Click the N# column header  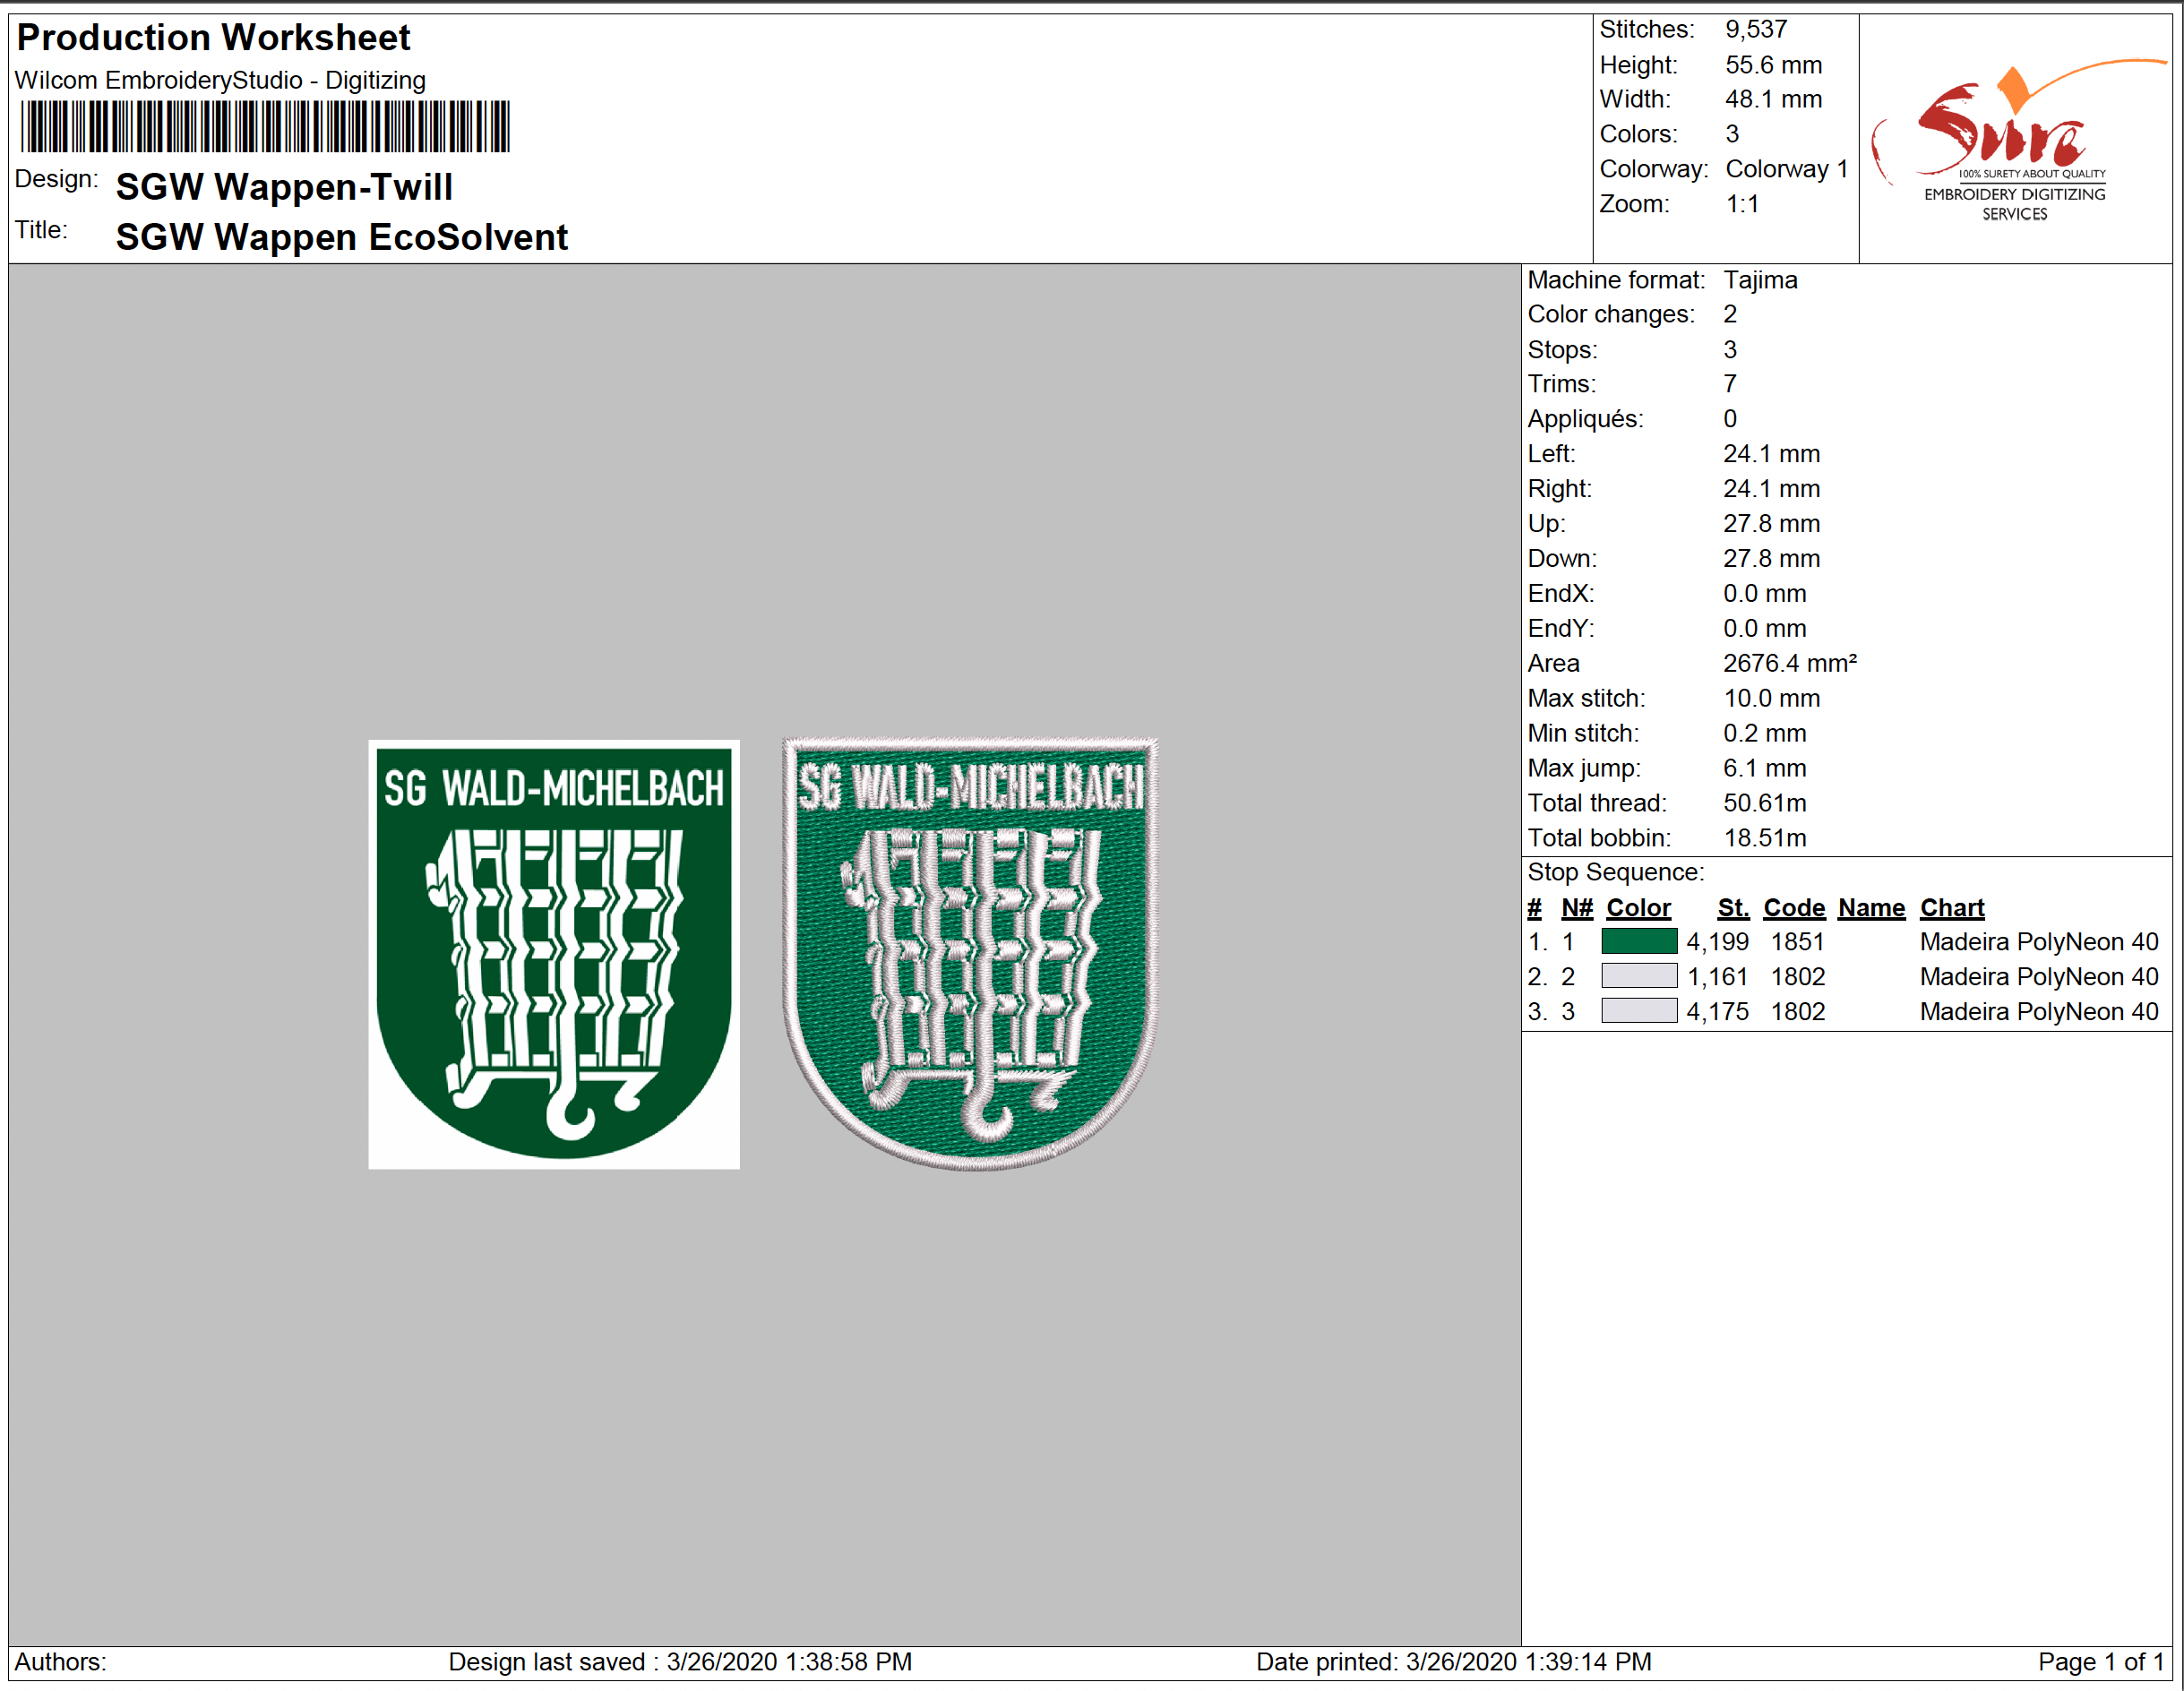[x=1576, y=908]
